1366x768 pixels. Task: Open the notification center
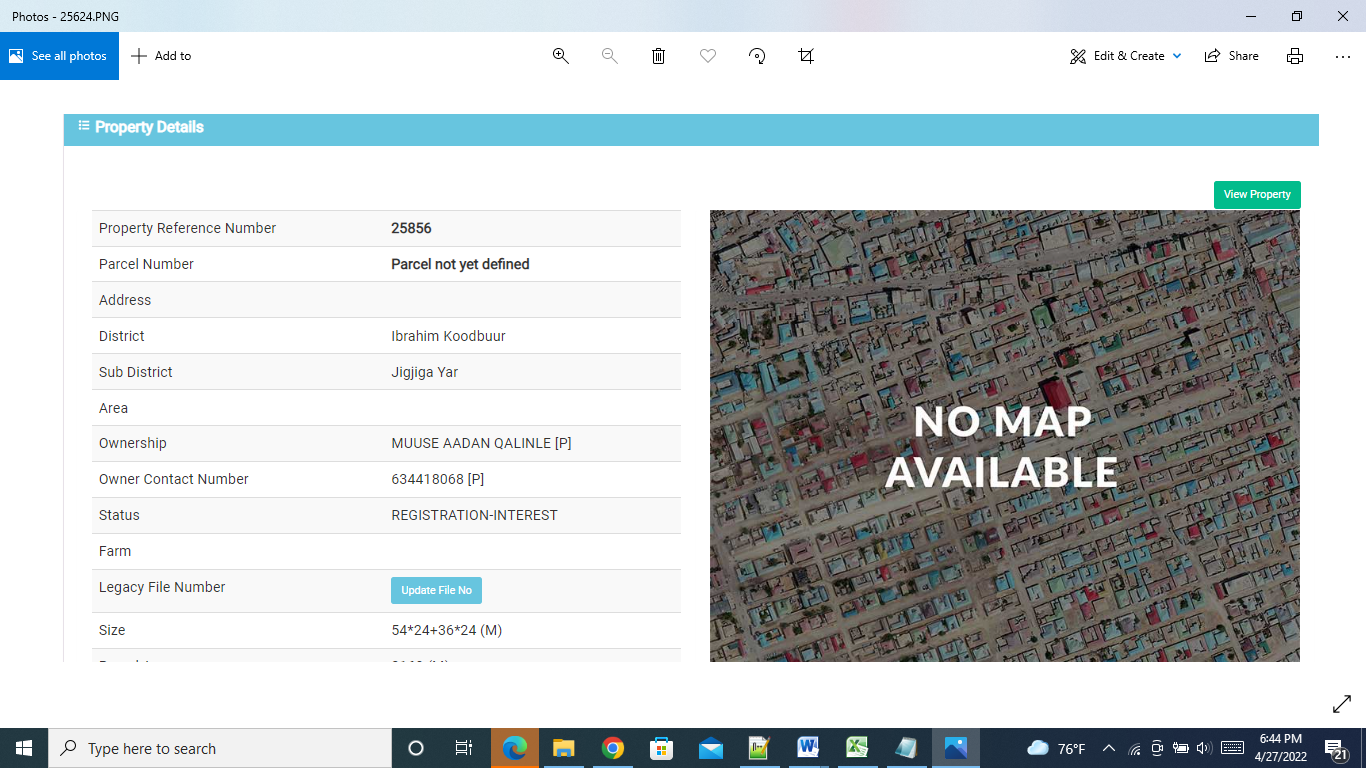(1337, 748)
